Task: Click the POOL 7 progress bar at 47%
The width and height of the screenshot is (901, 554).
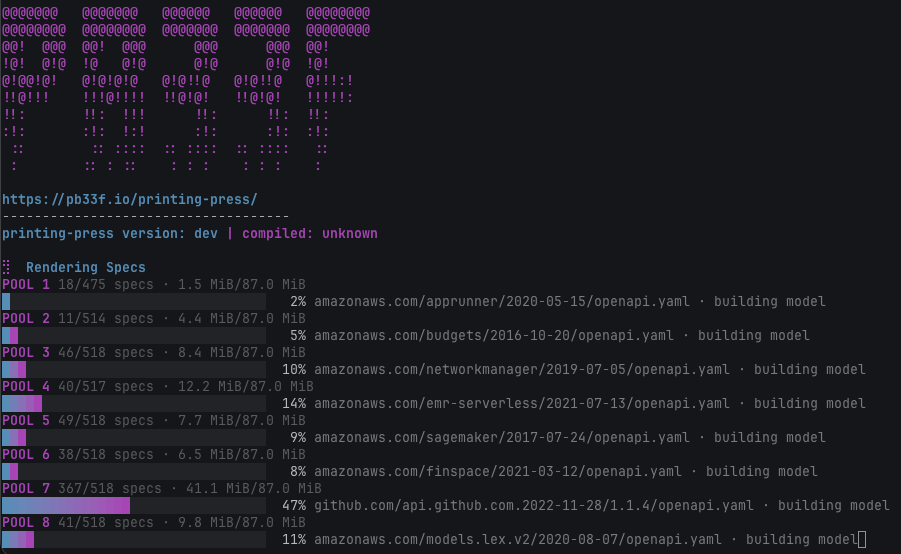Action: point(134,506)
